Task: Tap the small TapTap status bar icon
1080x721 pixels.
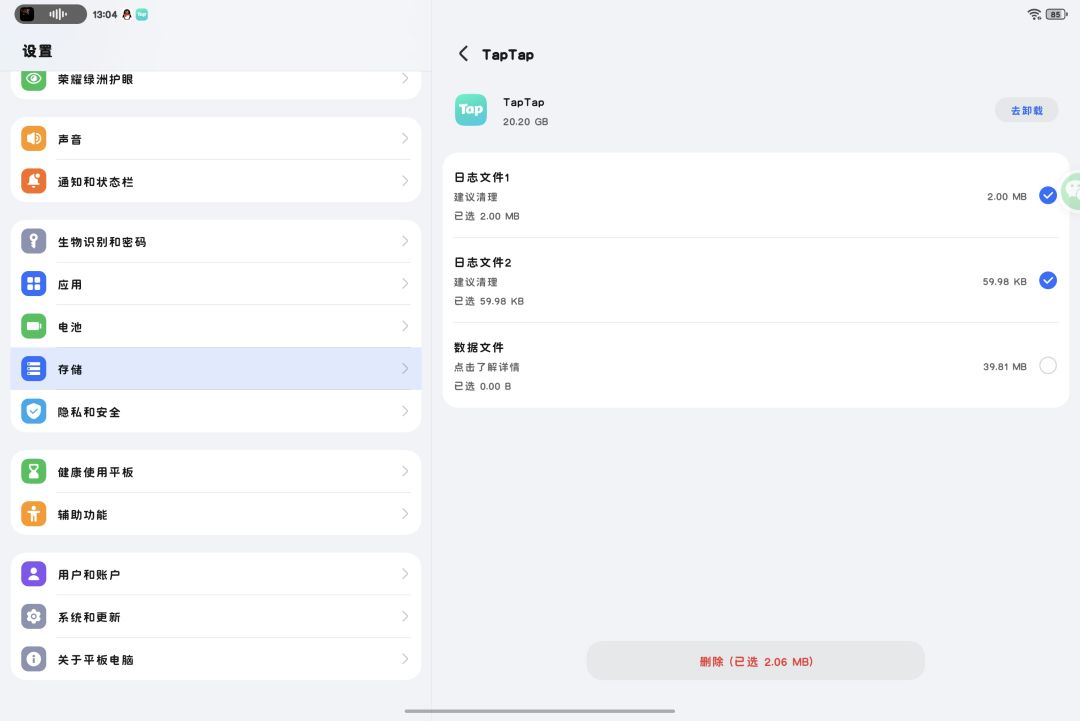Action: pos(142,14)
